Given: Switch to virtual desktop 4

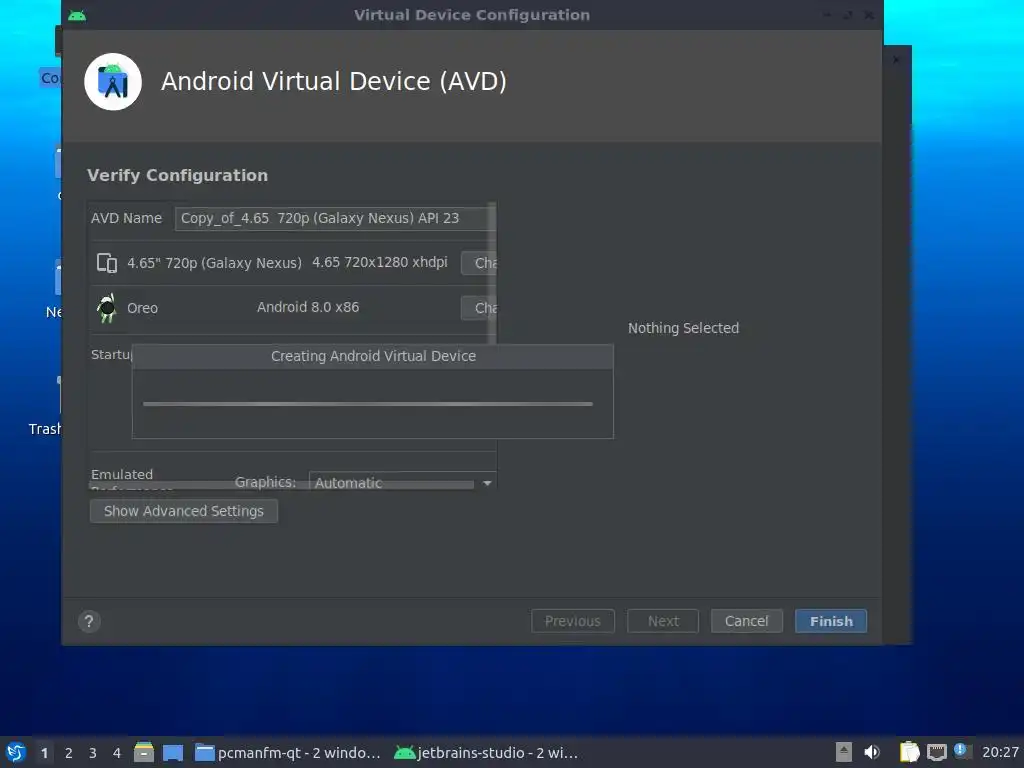Looking at the screenshot, I should coord(117,753).
